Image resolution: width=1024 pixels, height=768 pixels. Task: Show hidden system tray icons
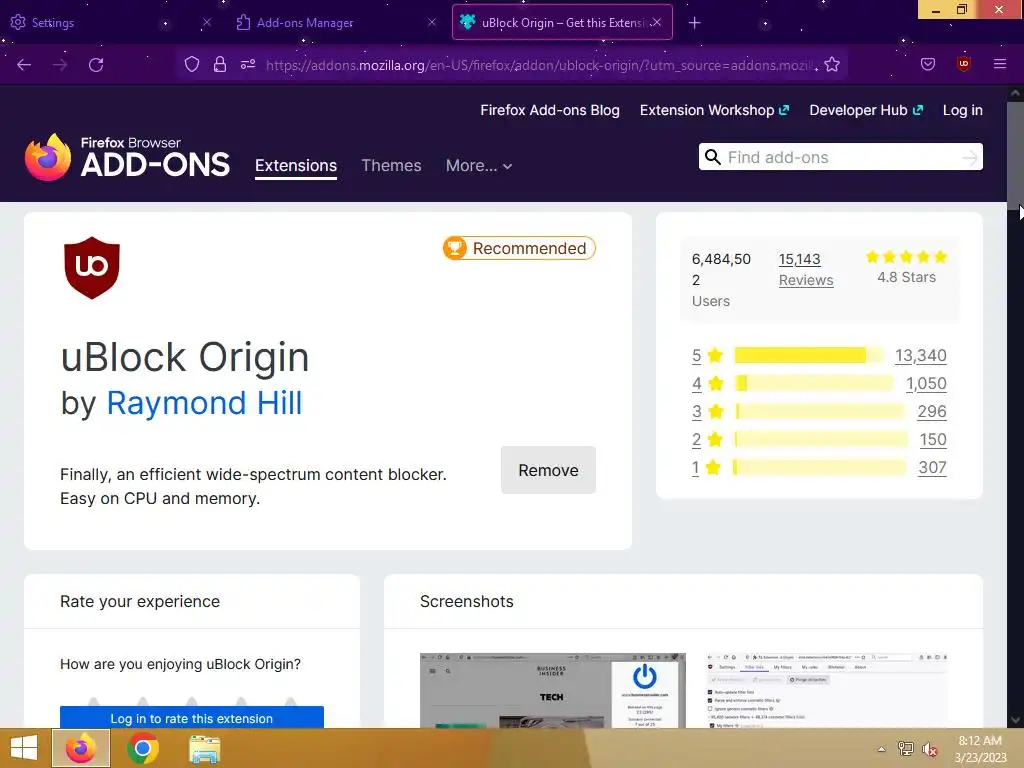(x=881, y=749)
